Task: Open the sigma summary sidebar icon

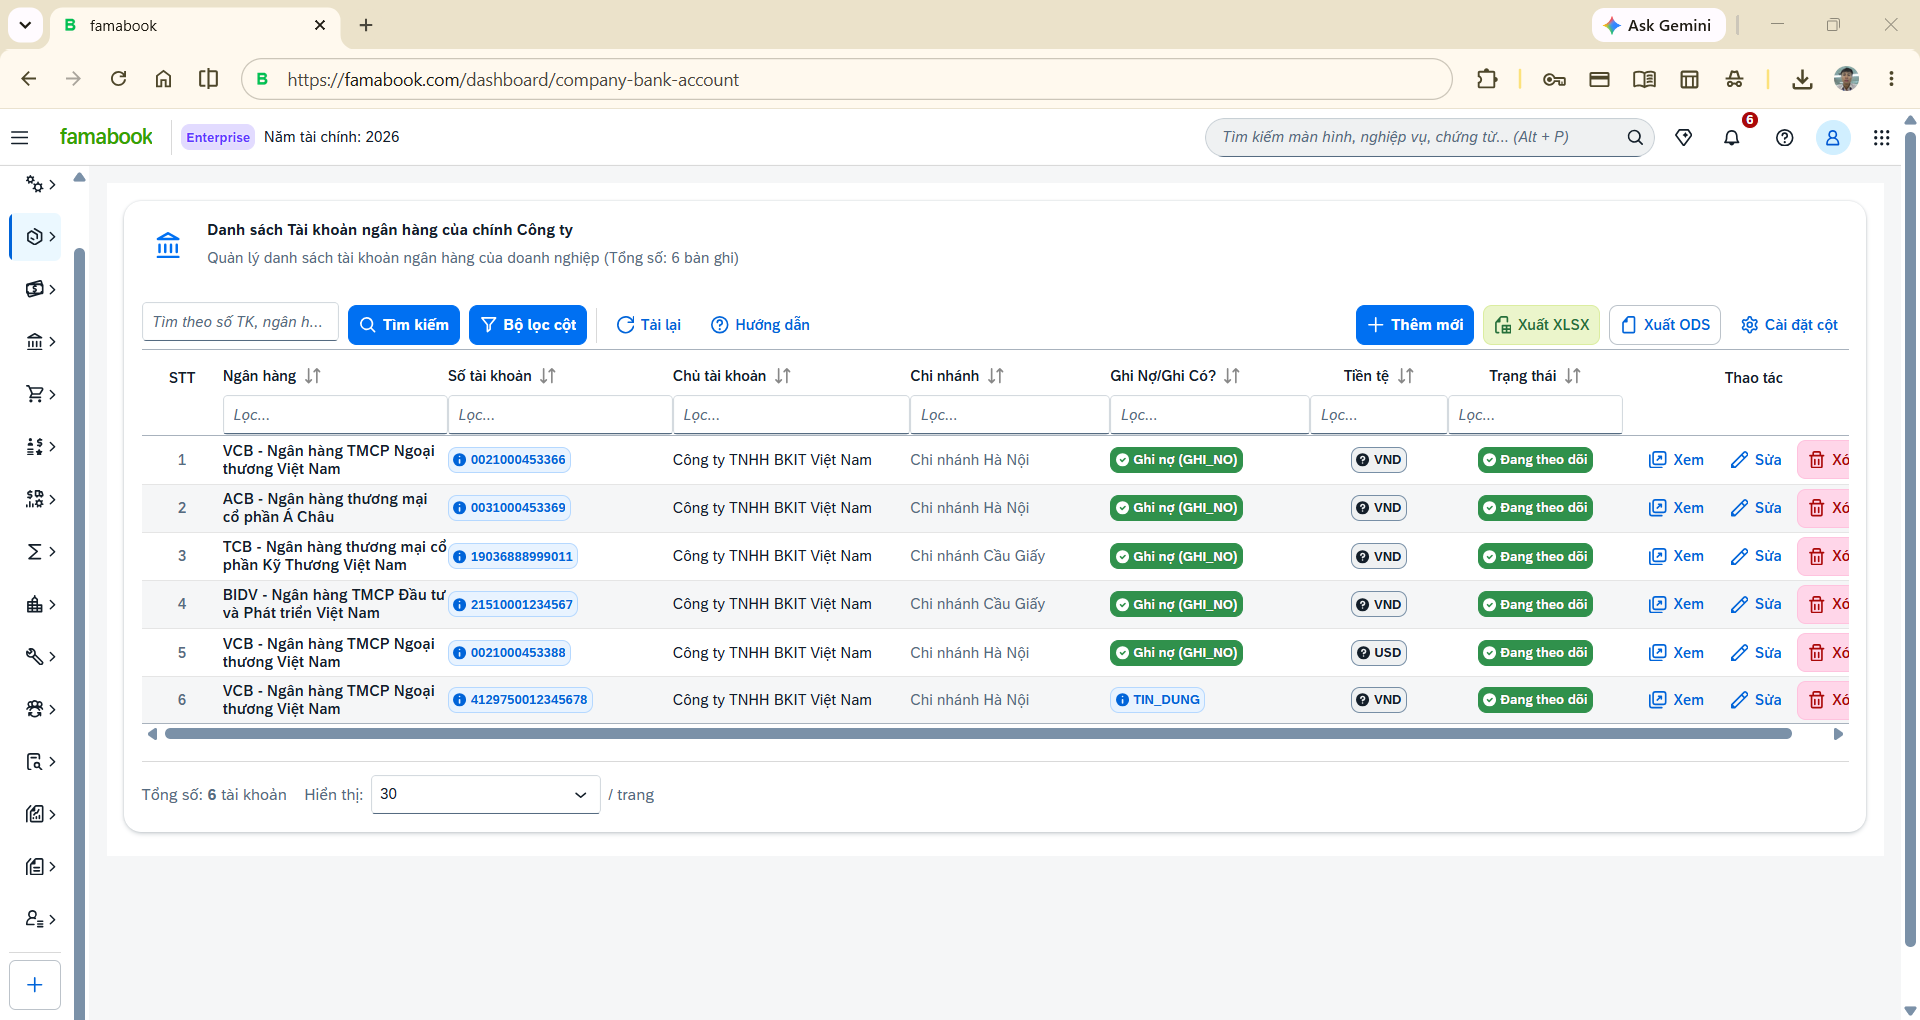Action: point(34,552)
